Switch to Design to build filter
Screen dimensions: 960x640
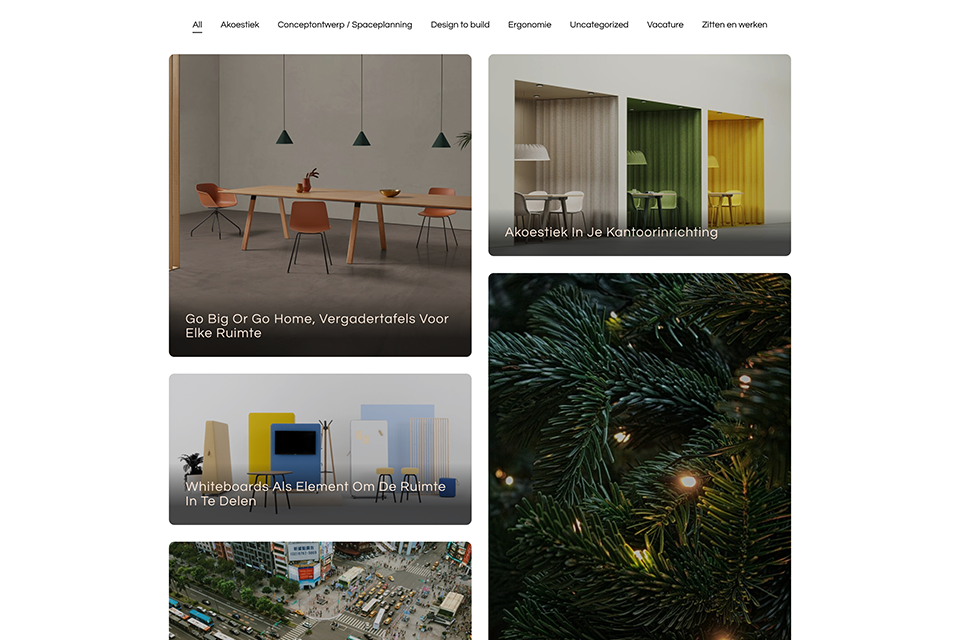[x=460, y=25]
